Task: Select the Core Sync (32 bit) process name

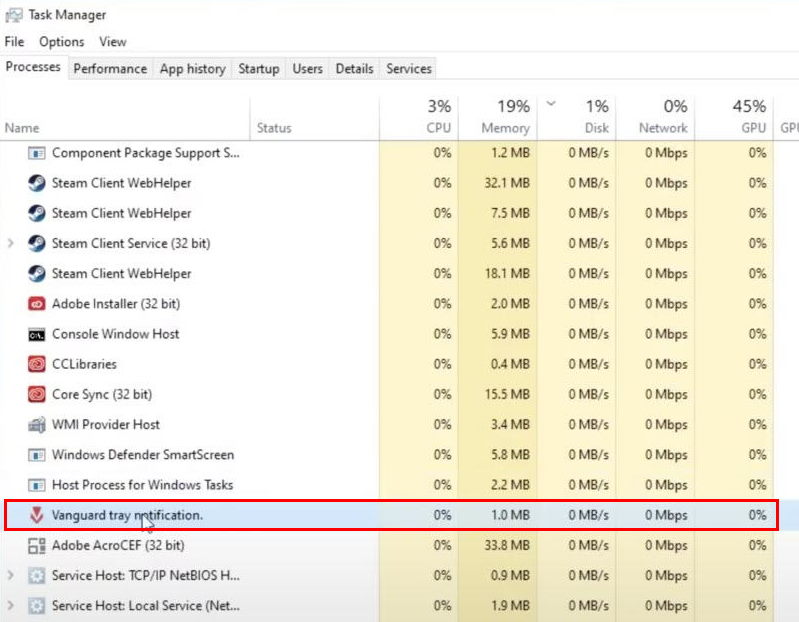Action: click(102, 394)
